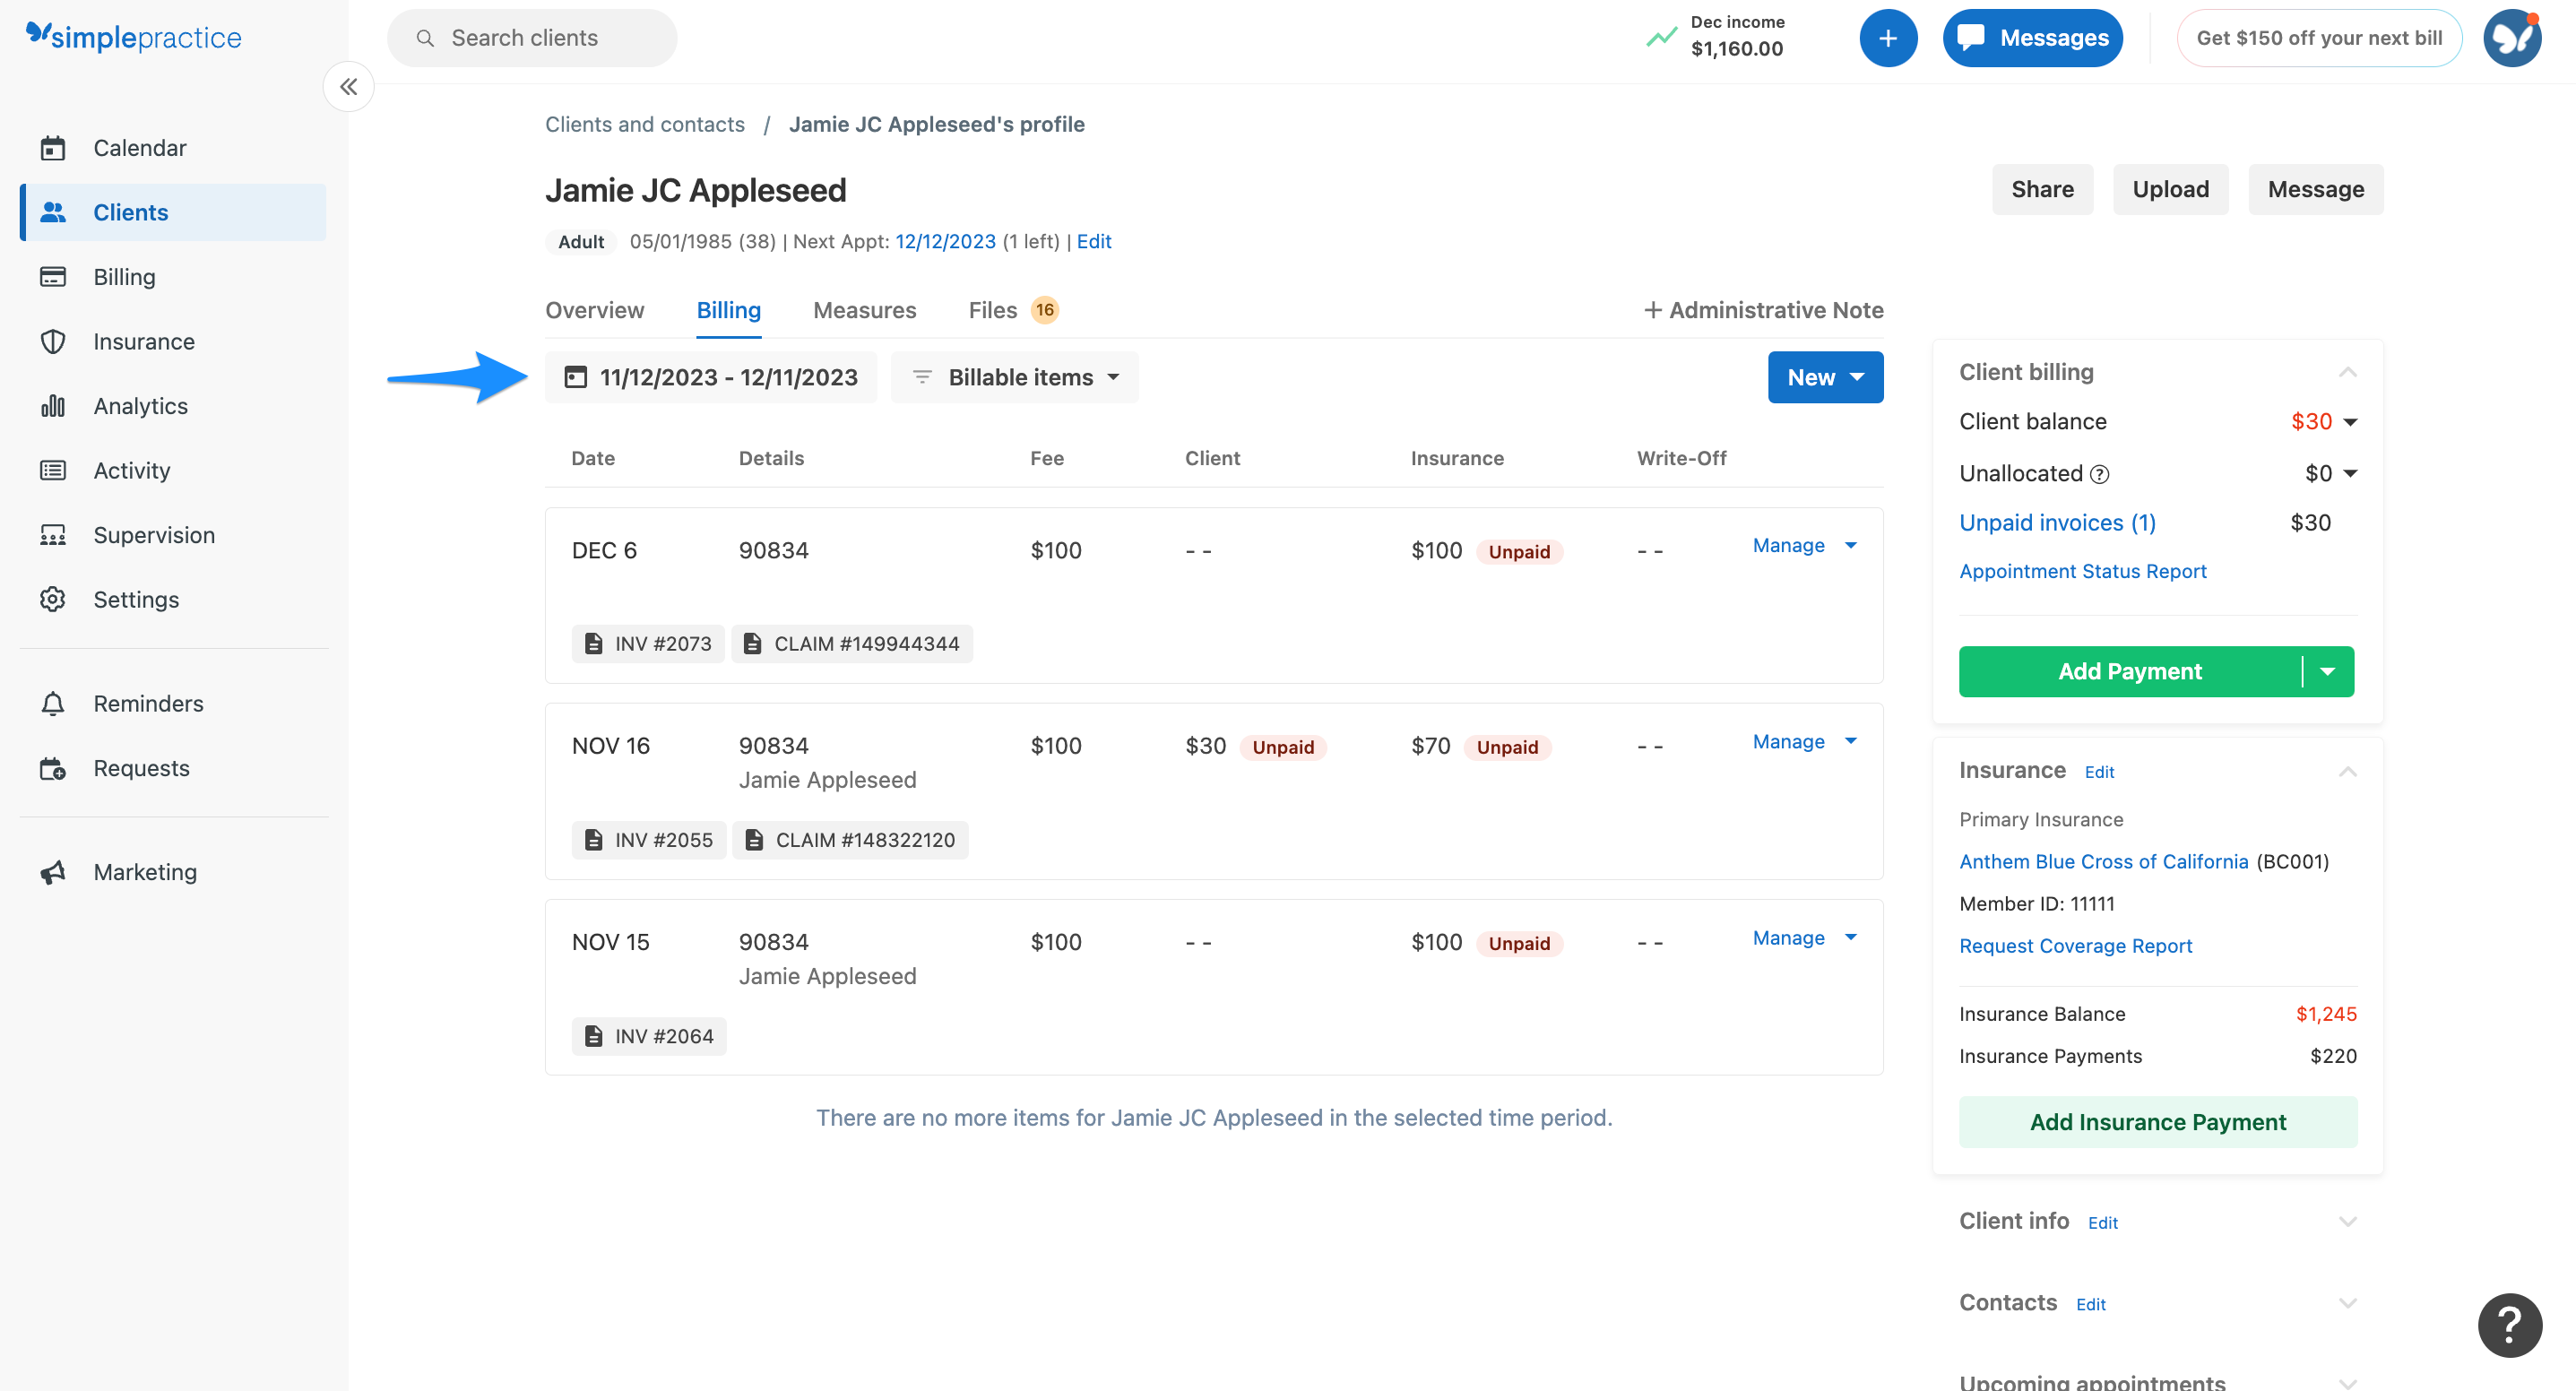
Task: Open the Messages panel
Action: [2032, 37]
